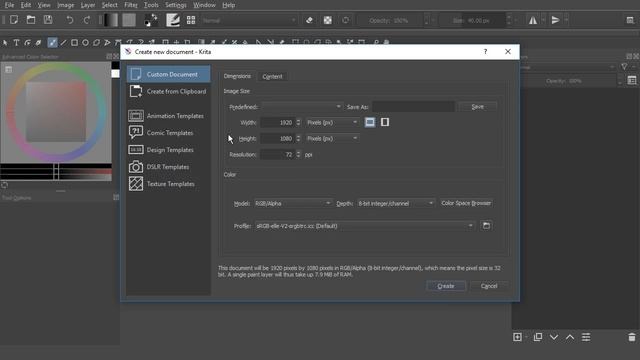The height and width of the screenshot is (360, 640).
Task: Select the Rectangle tool
Action: [x=74, y=42]
